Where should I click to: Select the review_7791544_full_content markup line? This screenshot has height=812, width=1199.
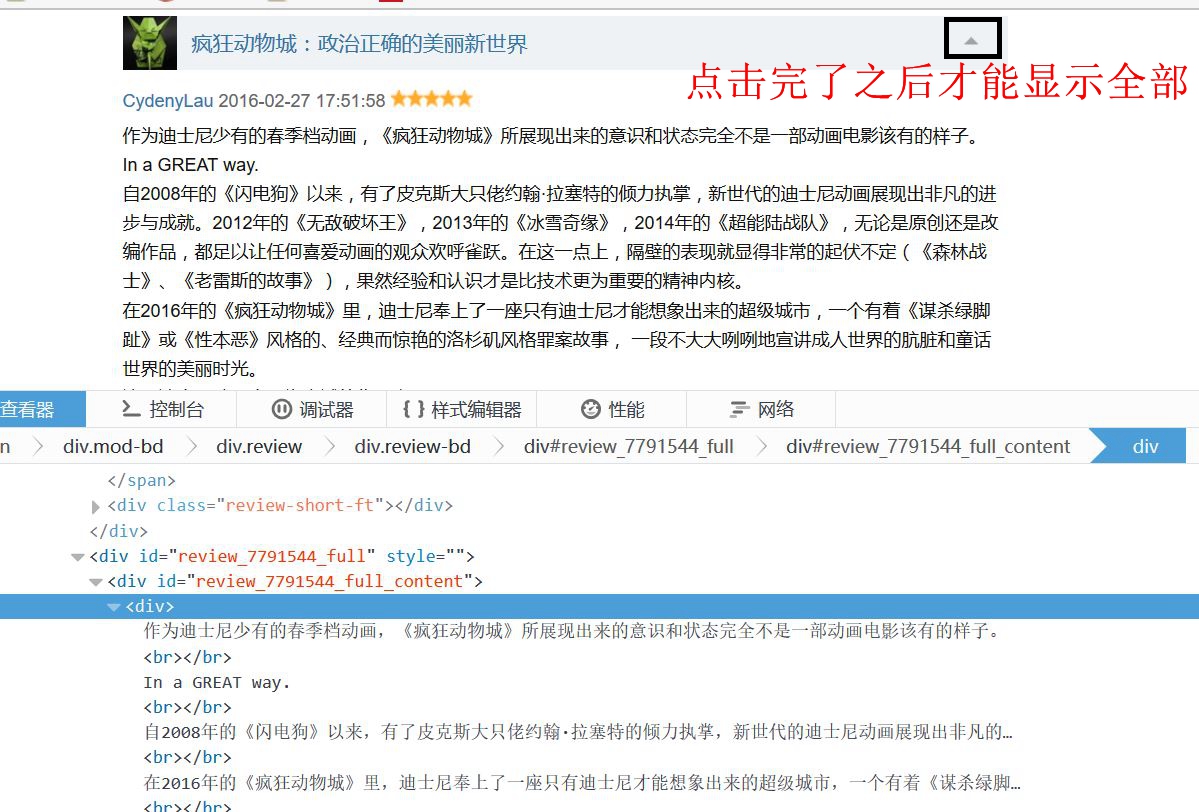[x=295, y=582]
